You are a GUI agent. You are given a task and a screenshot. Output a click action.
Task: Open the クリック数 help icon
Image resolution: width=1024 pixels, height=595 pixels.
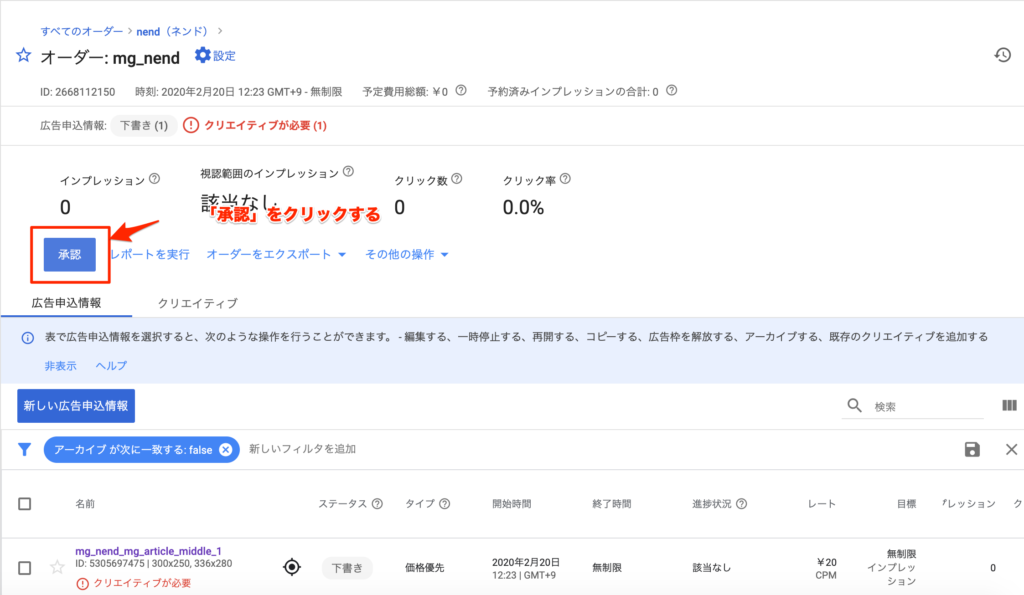pyautogui.click(x=456, y=179)
